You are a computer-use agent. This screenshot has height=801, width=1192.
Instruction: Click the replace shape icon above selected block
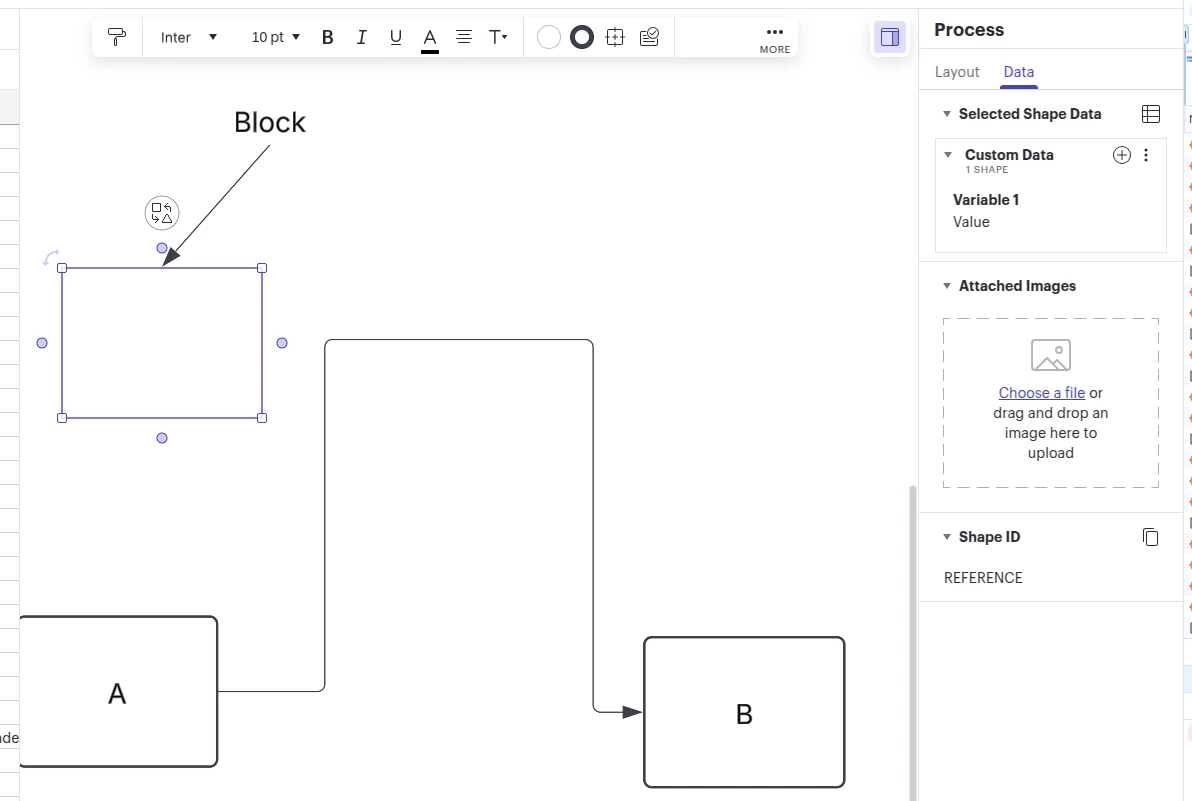162,214
